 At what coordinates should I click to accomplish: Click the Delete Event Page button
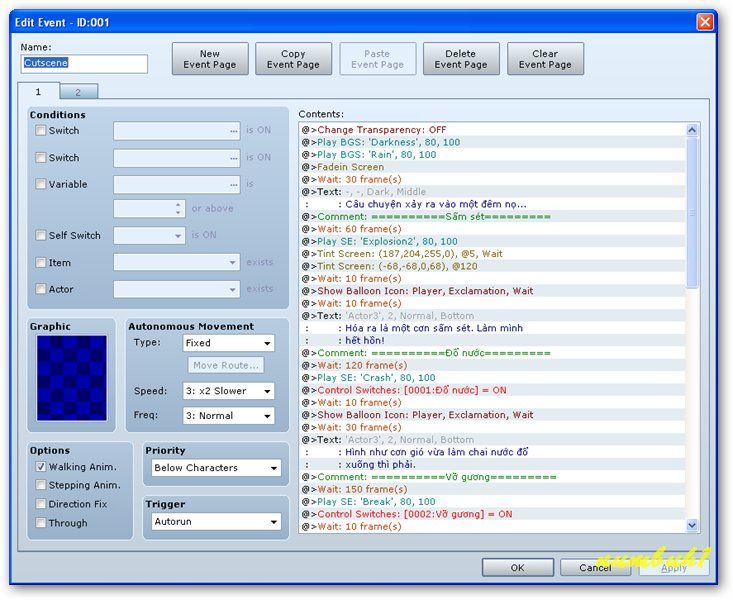point(461,59)
